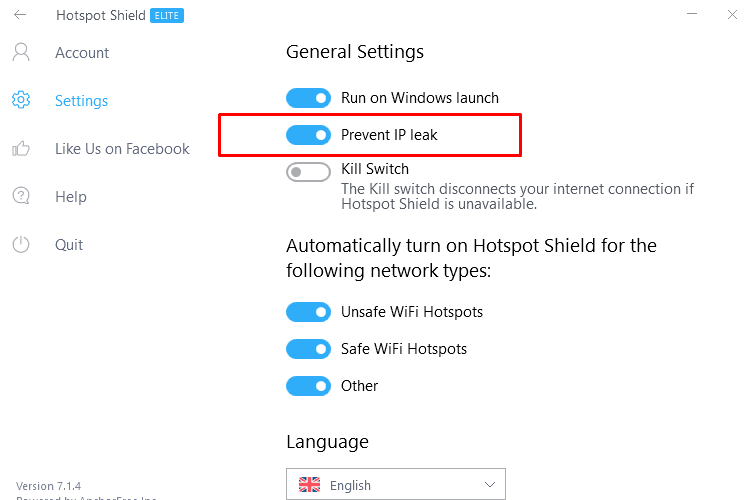Select Like Us on Facebook

(x=122, y=149)
